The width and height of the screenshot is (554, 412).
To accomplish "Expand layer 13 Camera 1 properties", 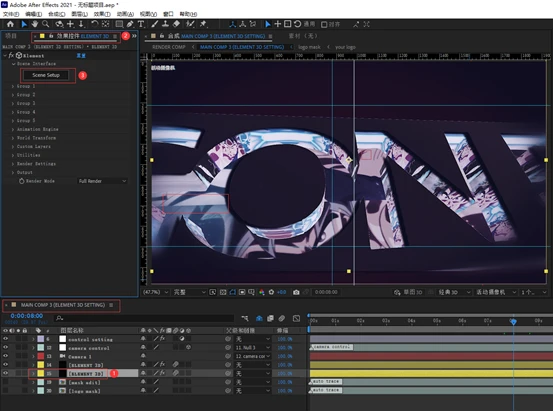I will [33, 356].
